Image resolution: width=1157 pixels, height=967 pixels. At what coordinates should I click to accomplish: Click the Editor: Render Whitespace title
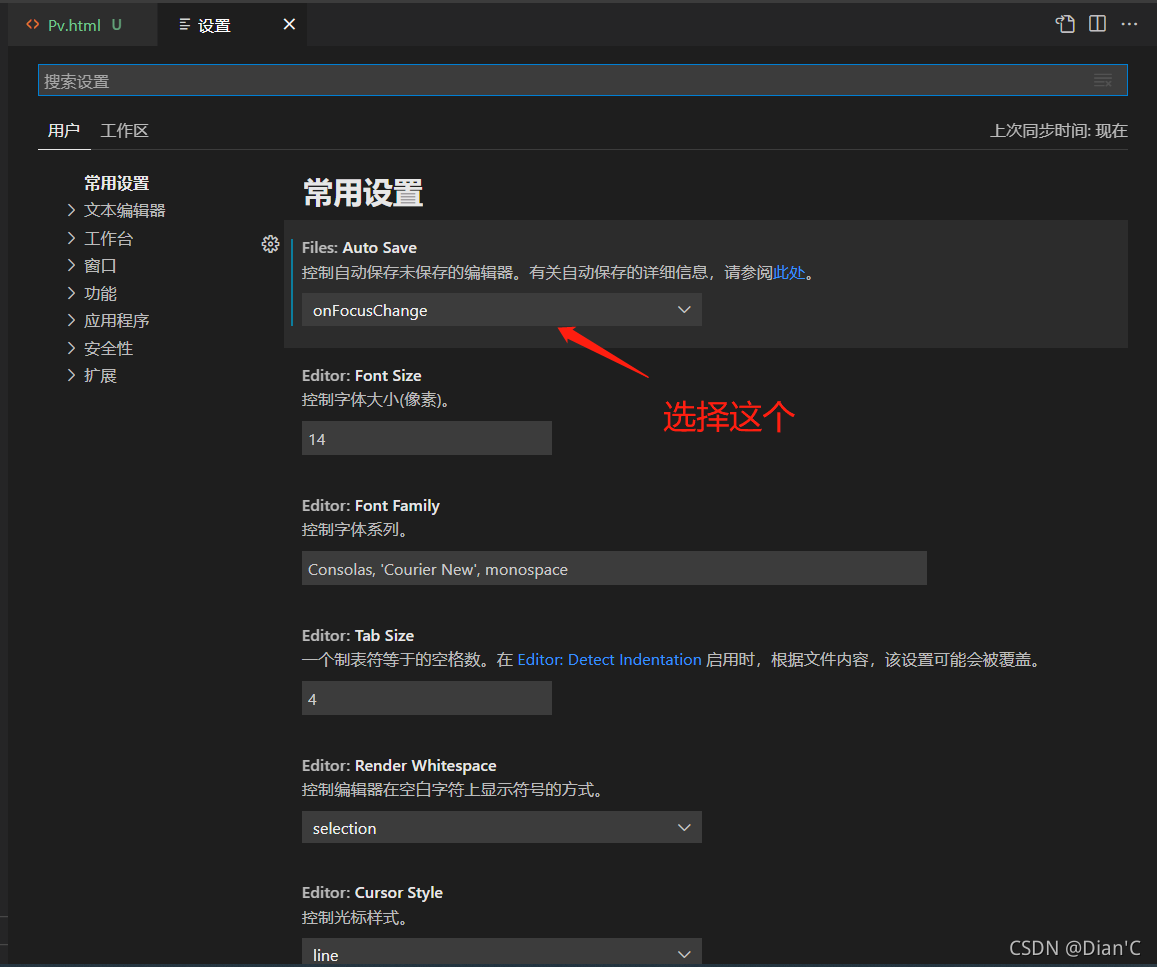(399, 766)
